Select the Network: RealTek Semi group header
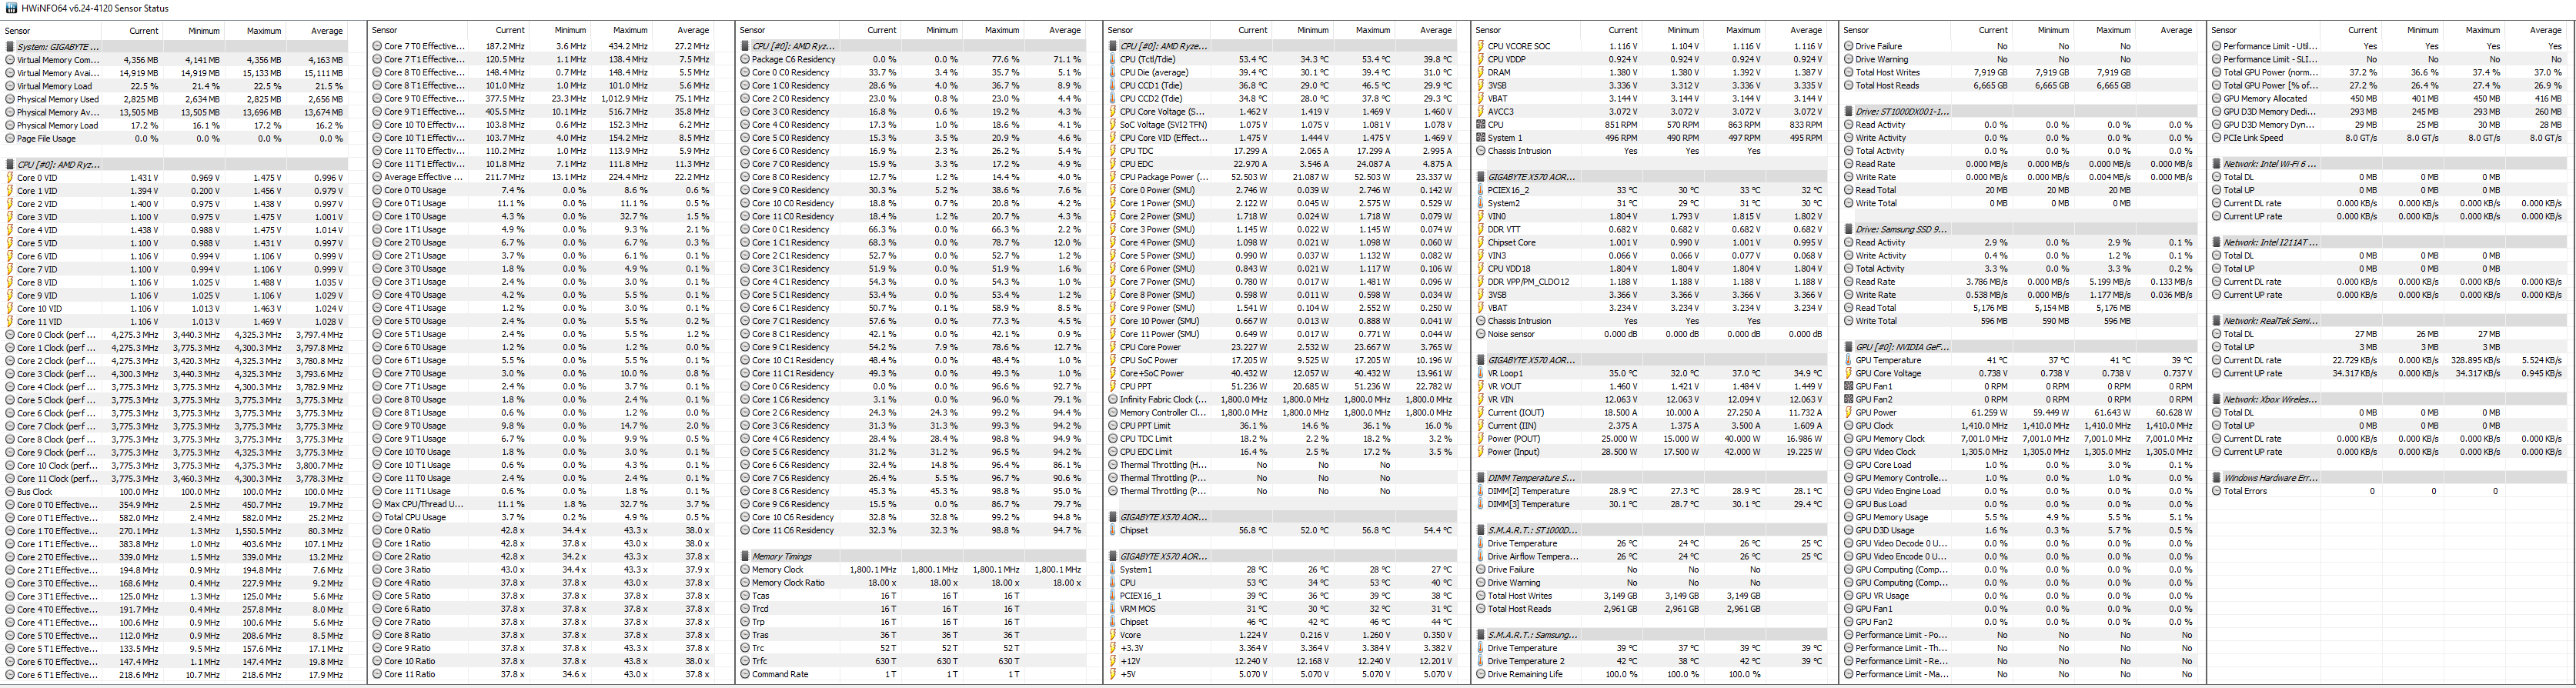This screenshot has width=2576, height=688. coord(2389,321)
